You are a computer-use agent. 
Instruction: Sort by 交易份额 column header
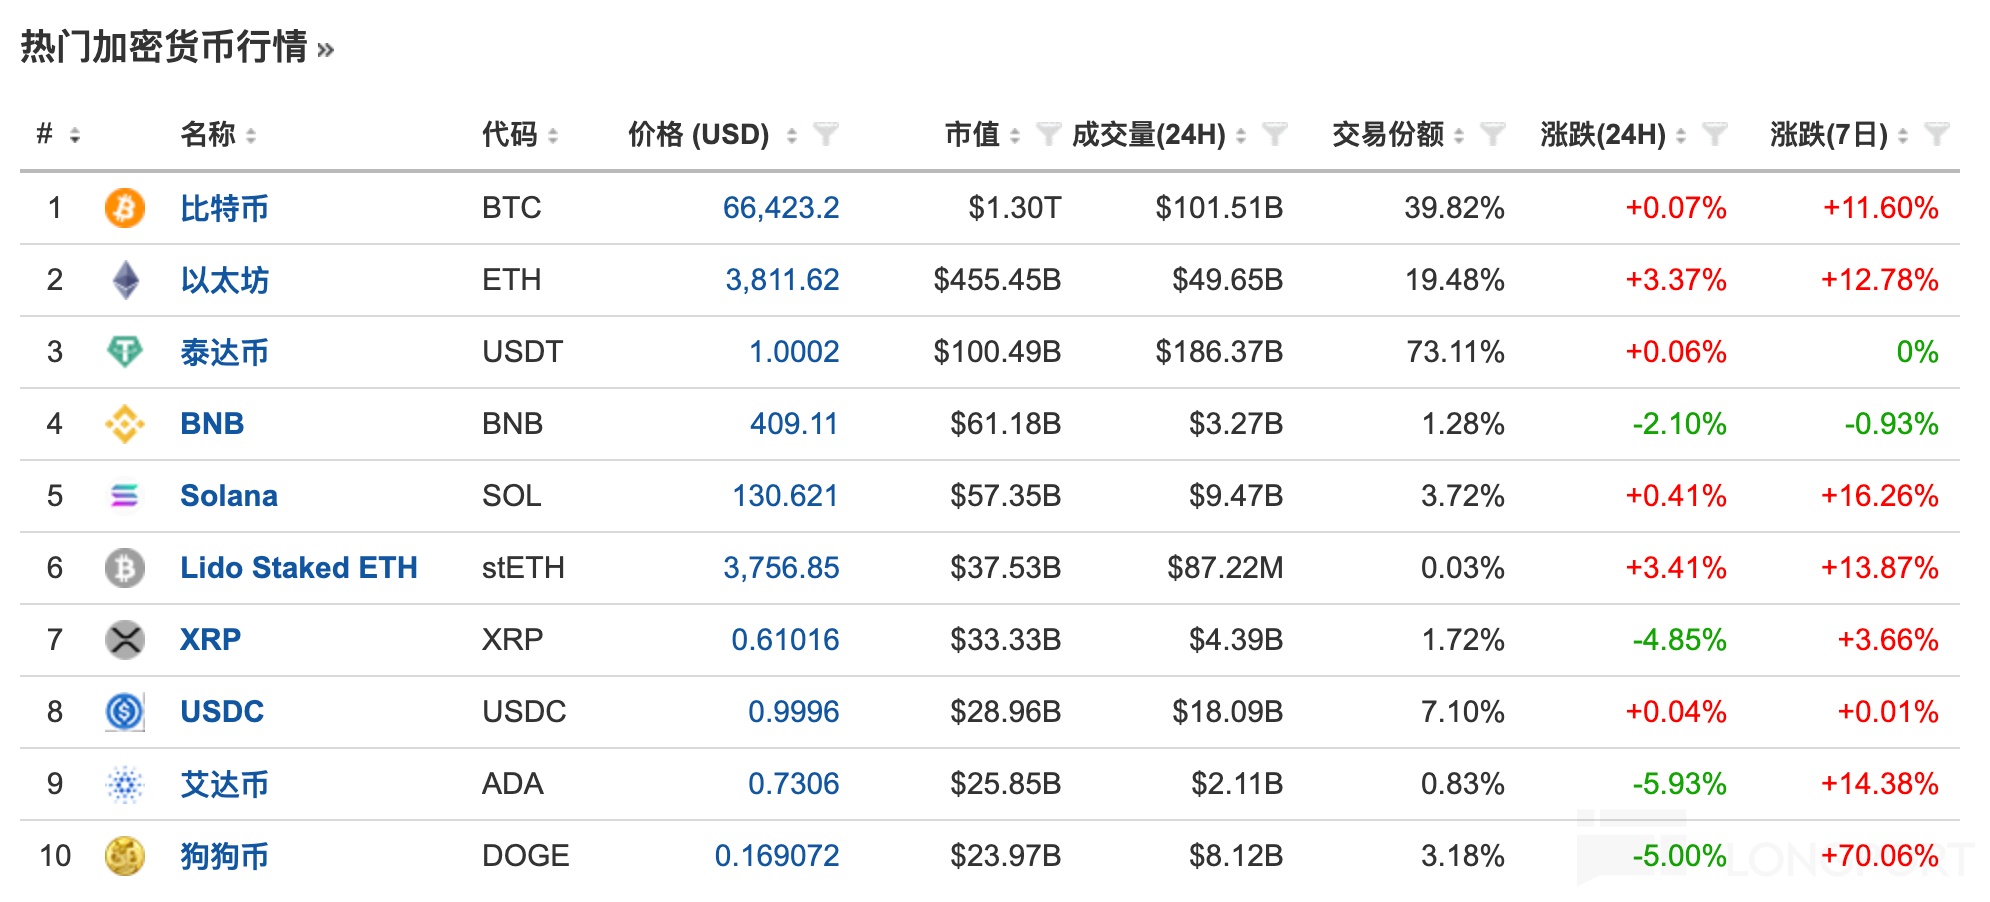1387,134
